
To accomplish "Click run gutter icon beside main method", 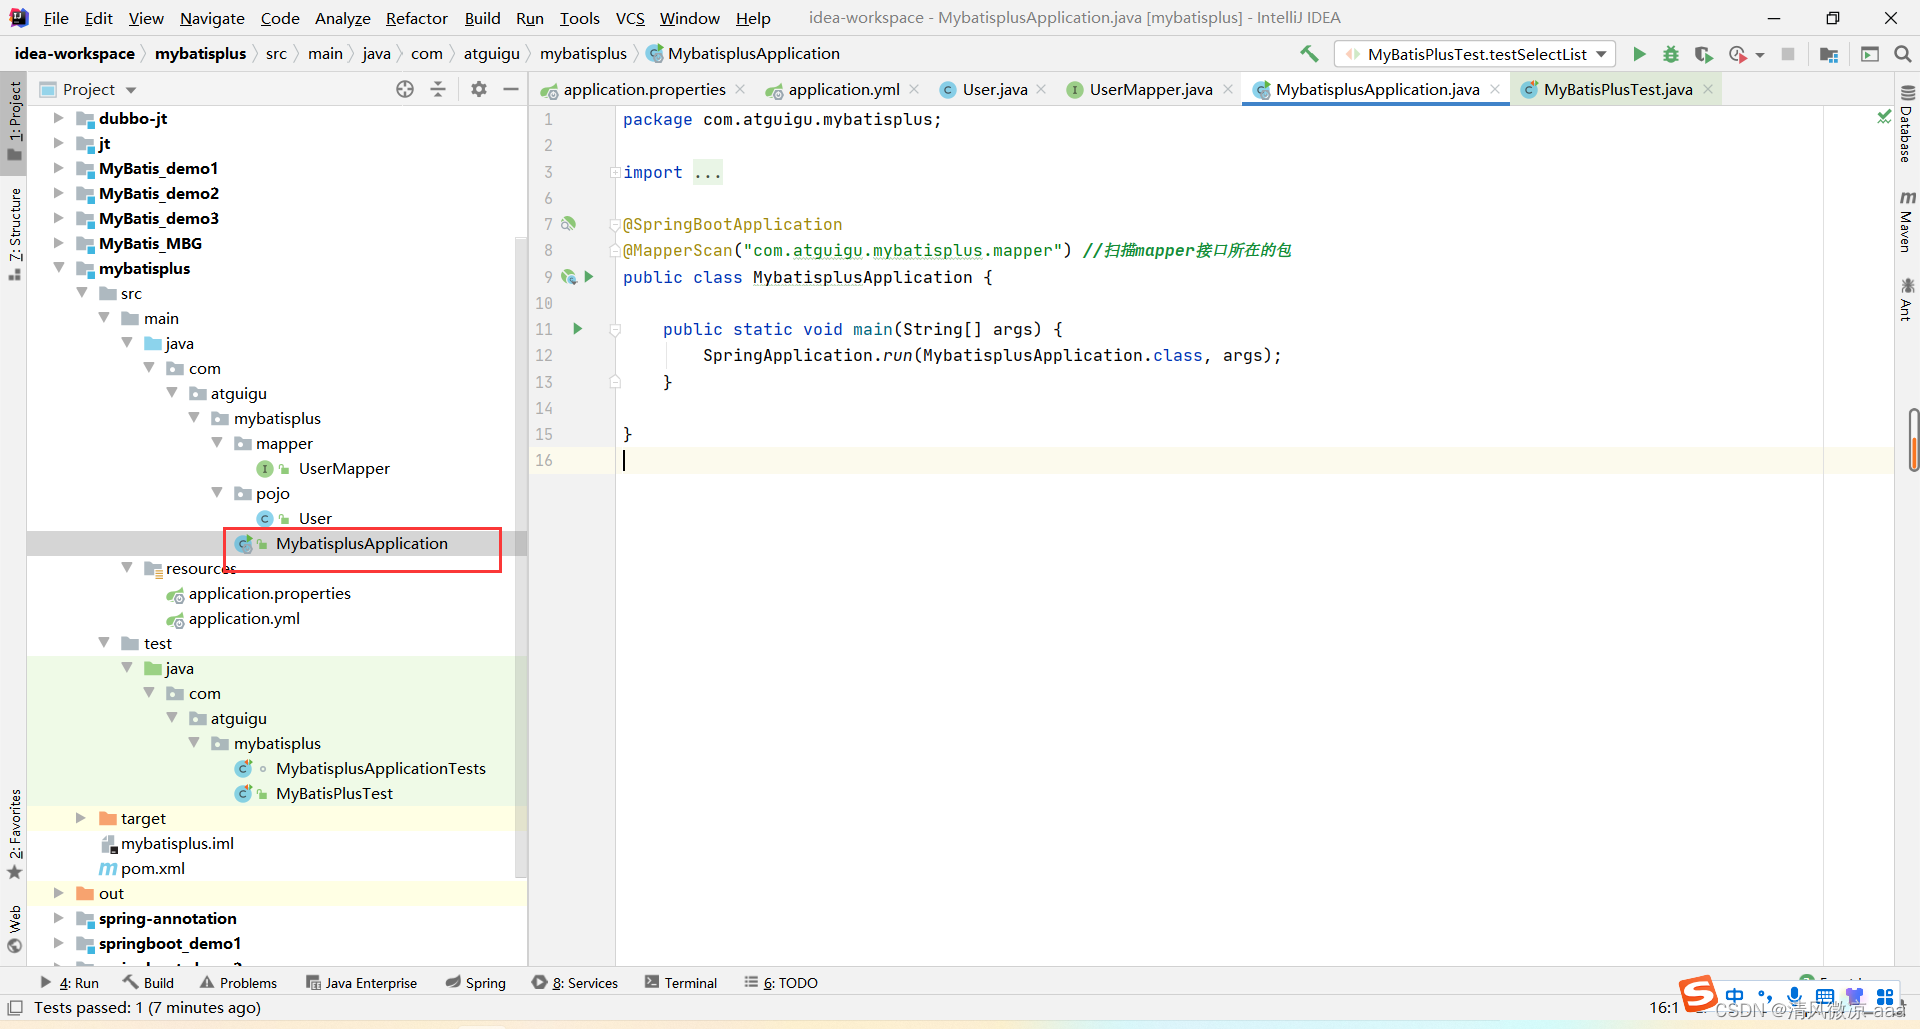I will [x=577, y=329].
